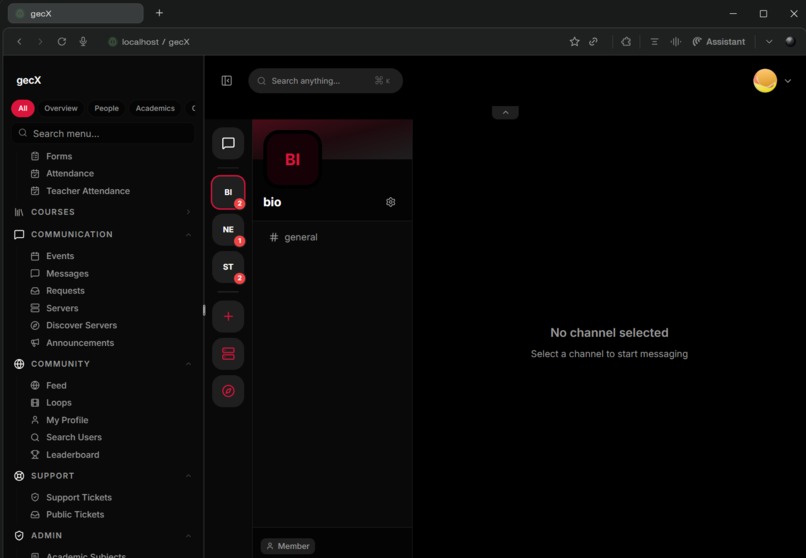Select the Overview filter tab
The image size is (806, 558).
(x=61, y=108)
